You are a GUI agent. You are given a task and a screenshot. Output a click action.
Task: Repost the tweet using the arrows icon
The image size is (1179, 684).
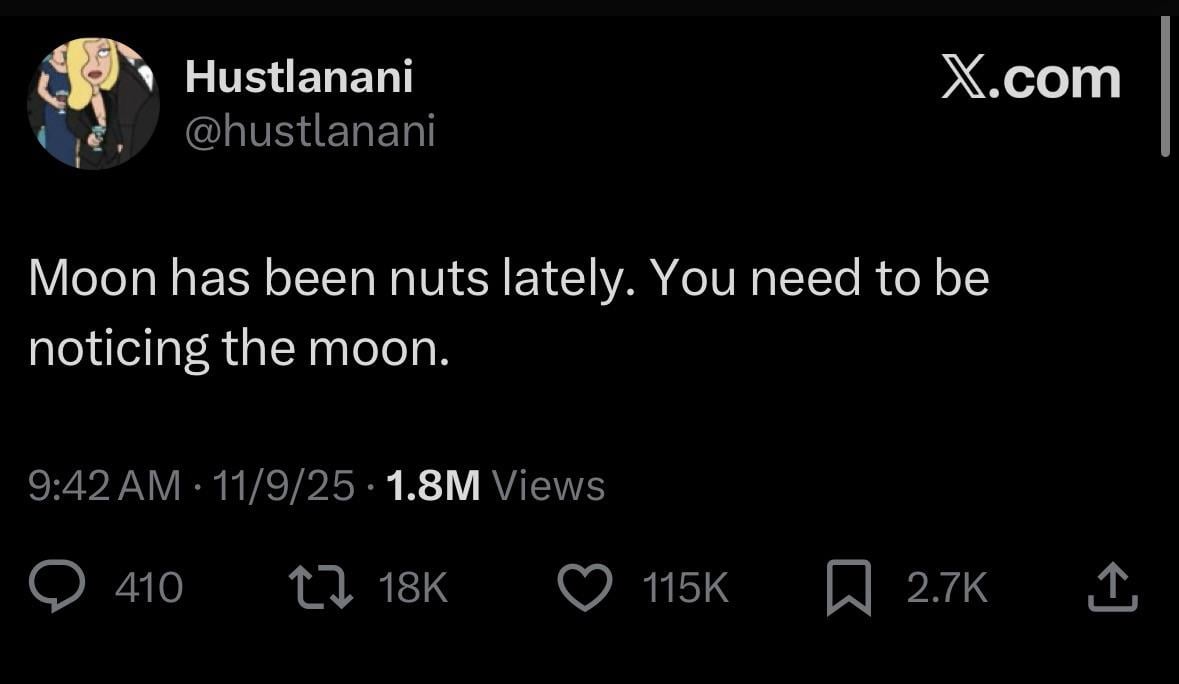[x=320, y=588]
